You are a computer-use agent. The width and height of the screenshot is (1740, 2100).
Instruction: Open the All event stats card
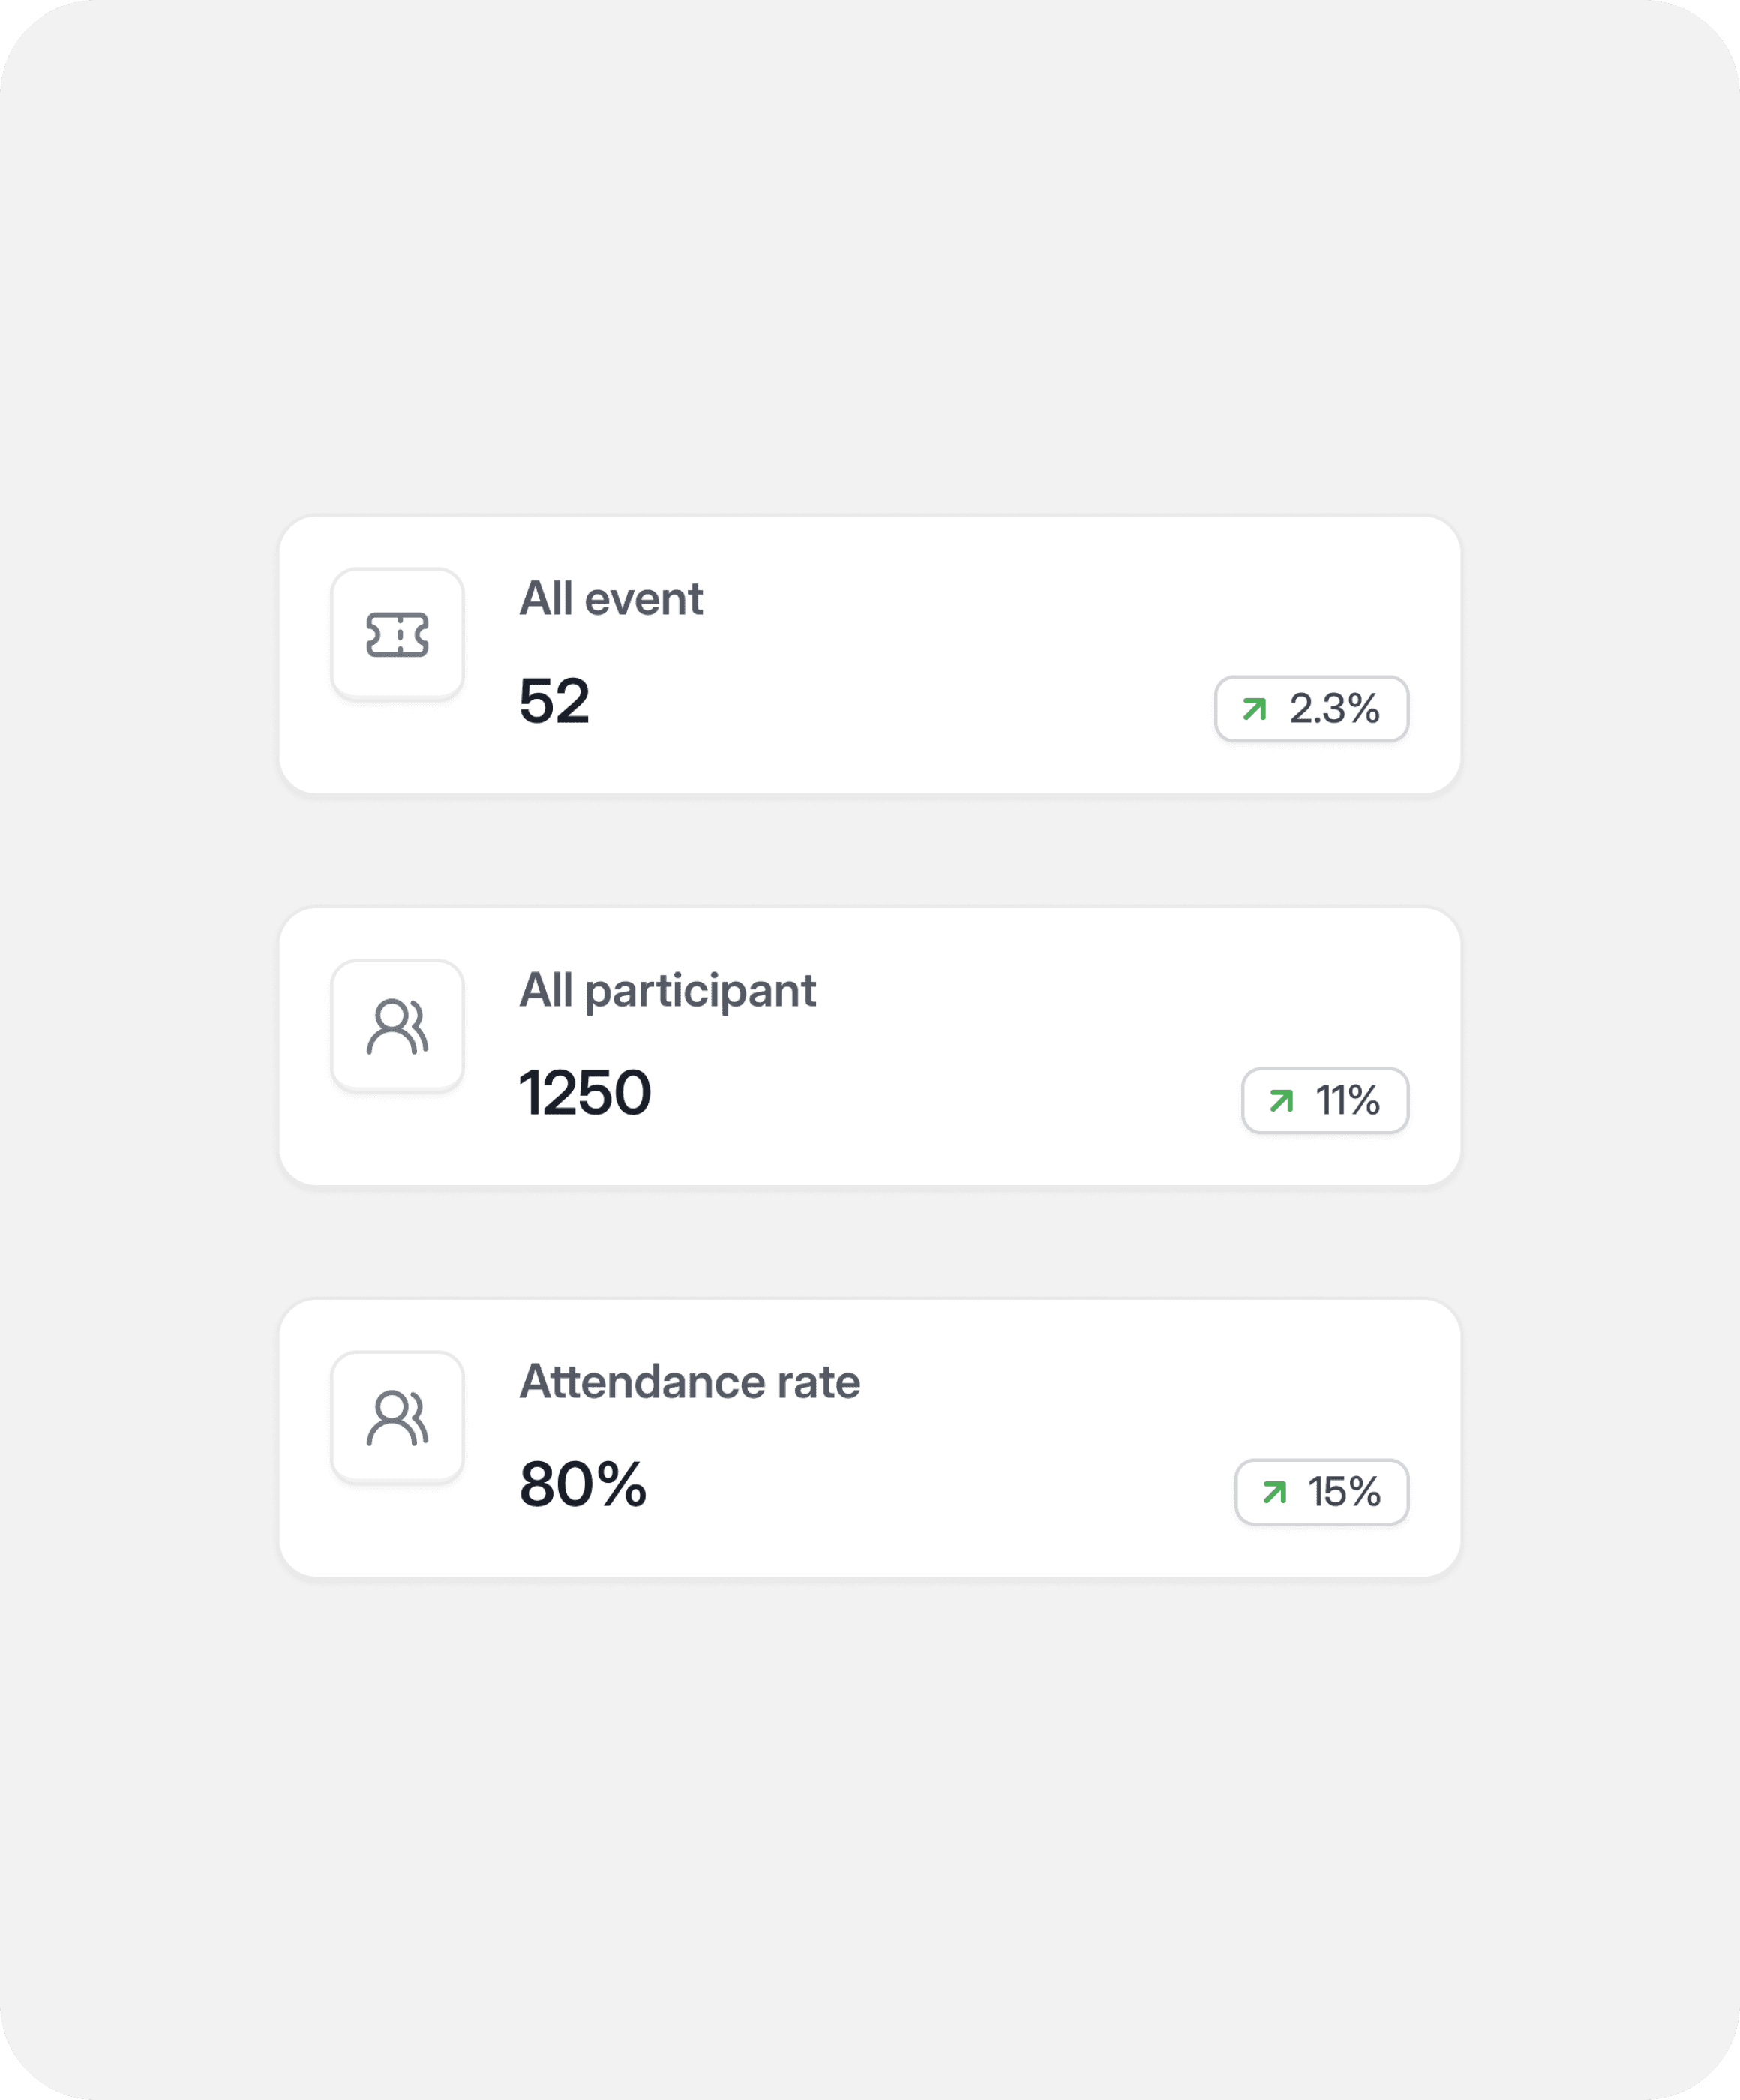coord(869,655)
